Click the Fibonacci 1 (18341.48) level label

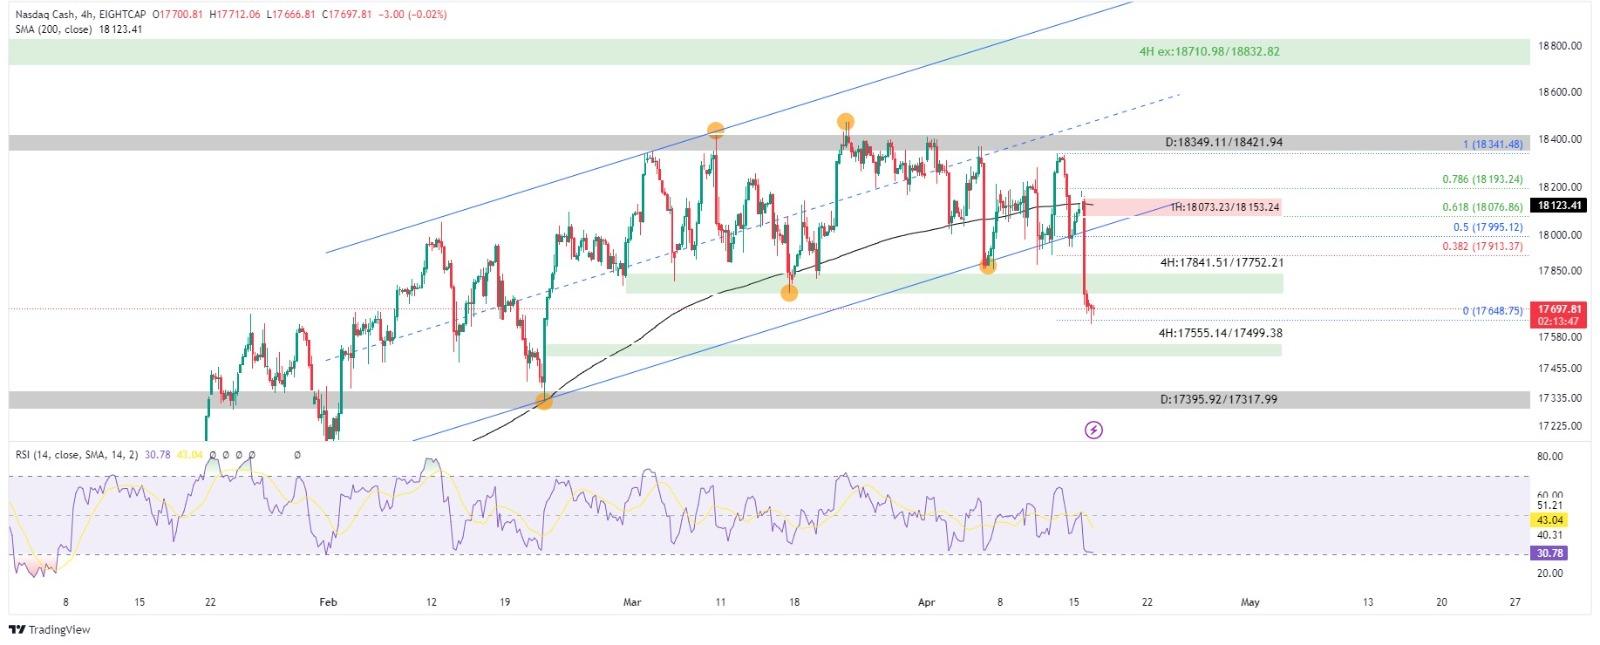coord(1493,144)
